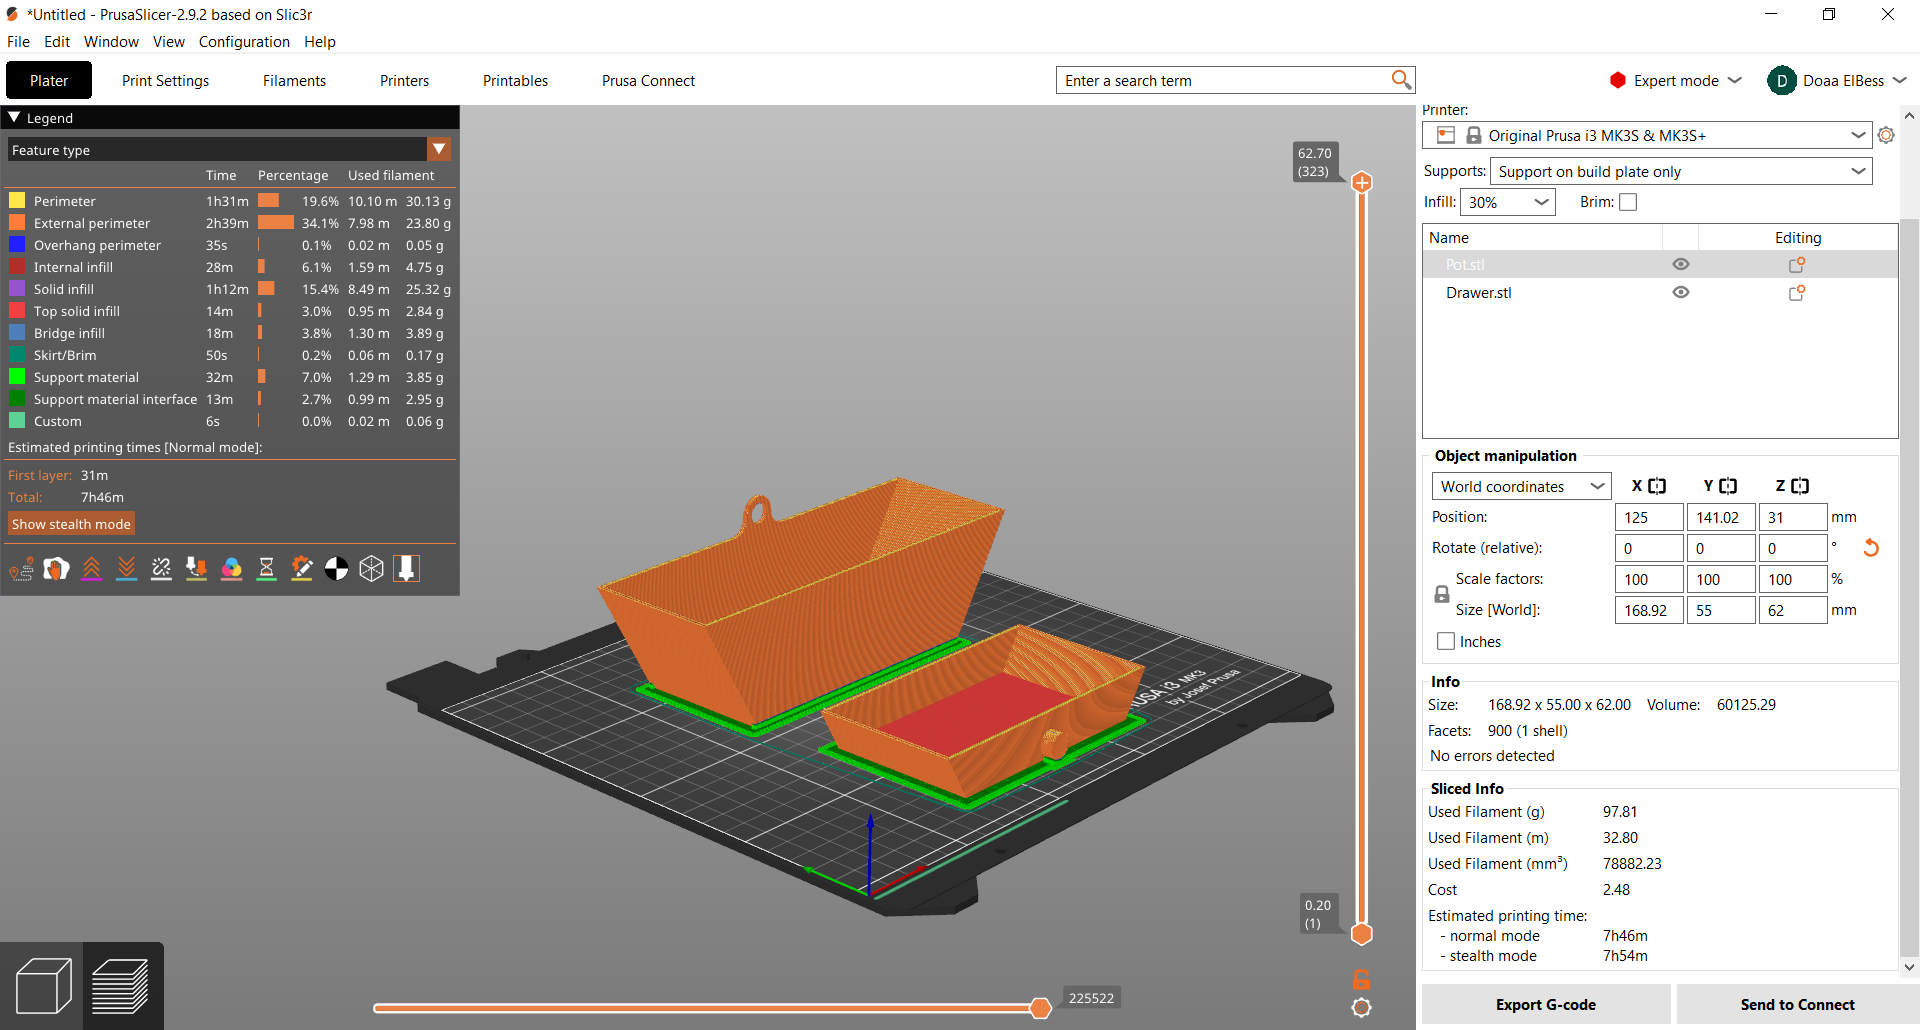Click the horizontal move slider thumb
Image resolution: width=1920 pixels, height=1030 pixels.
[x=1040, y=1008]
